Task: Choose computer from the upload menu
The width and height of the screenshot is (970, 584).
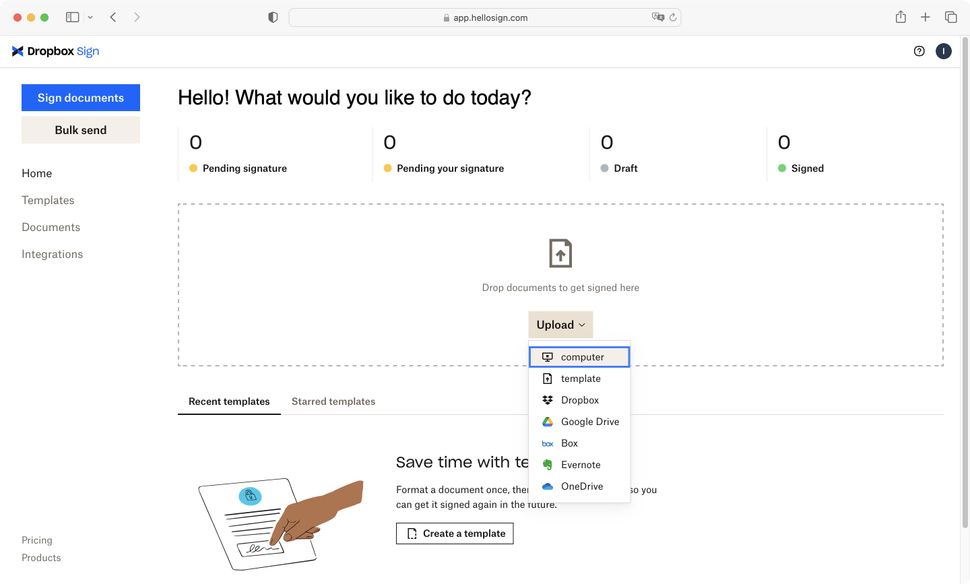Action: coord(580,357)
